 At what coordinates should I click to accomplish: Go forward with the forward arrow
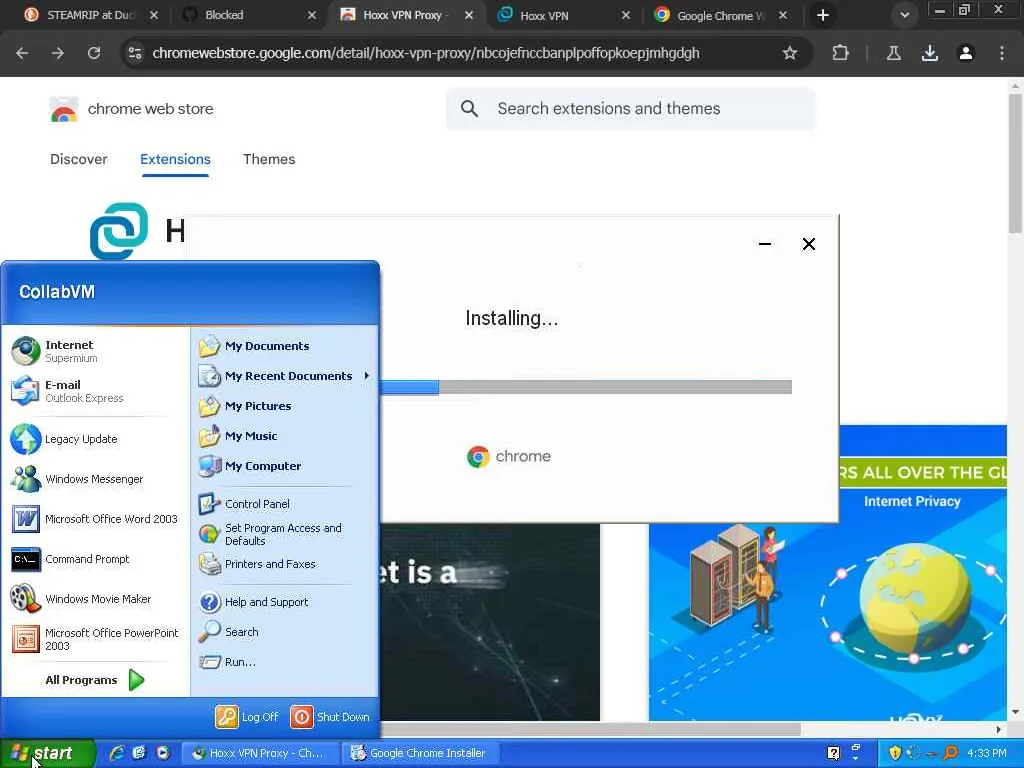point(58,53)
